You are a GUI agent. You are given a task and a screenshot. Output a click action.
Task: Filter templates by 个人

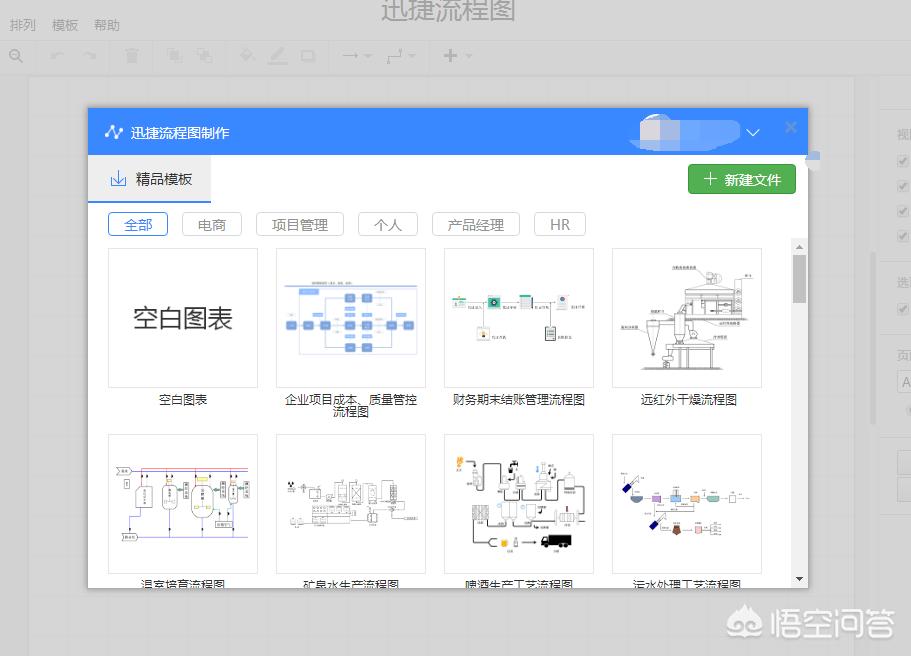[388, 224]
